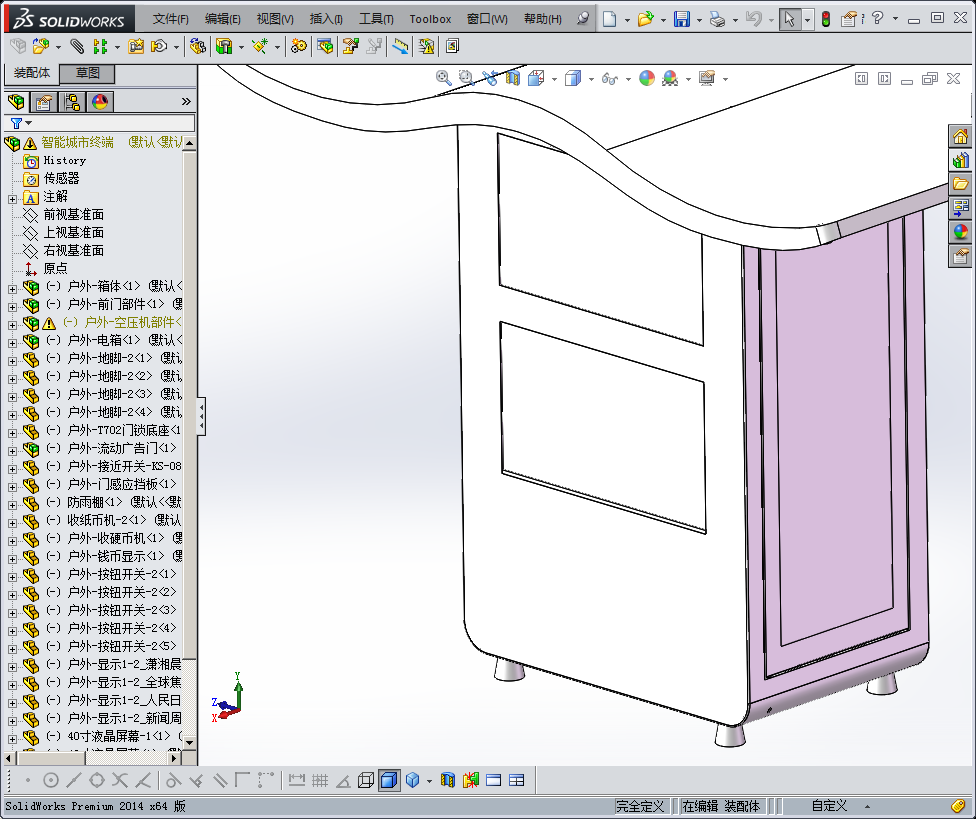Open the 编辑(E) menu
The height and width of the screenshot is (819, 976).
(223, 19)
